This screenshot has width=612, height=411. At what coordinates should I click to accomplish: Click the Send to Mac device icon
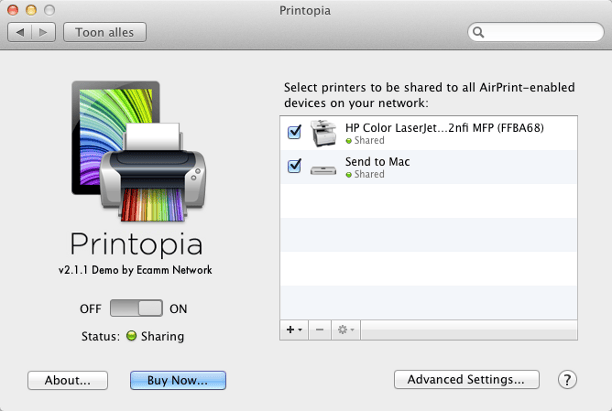click(x=325, y=167)
